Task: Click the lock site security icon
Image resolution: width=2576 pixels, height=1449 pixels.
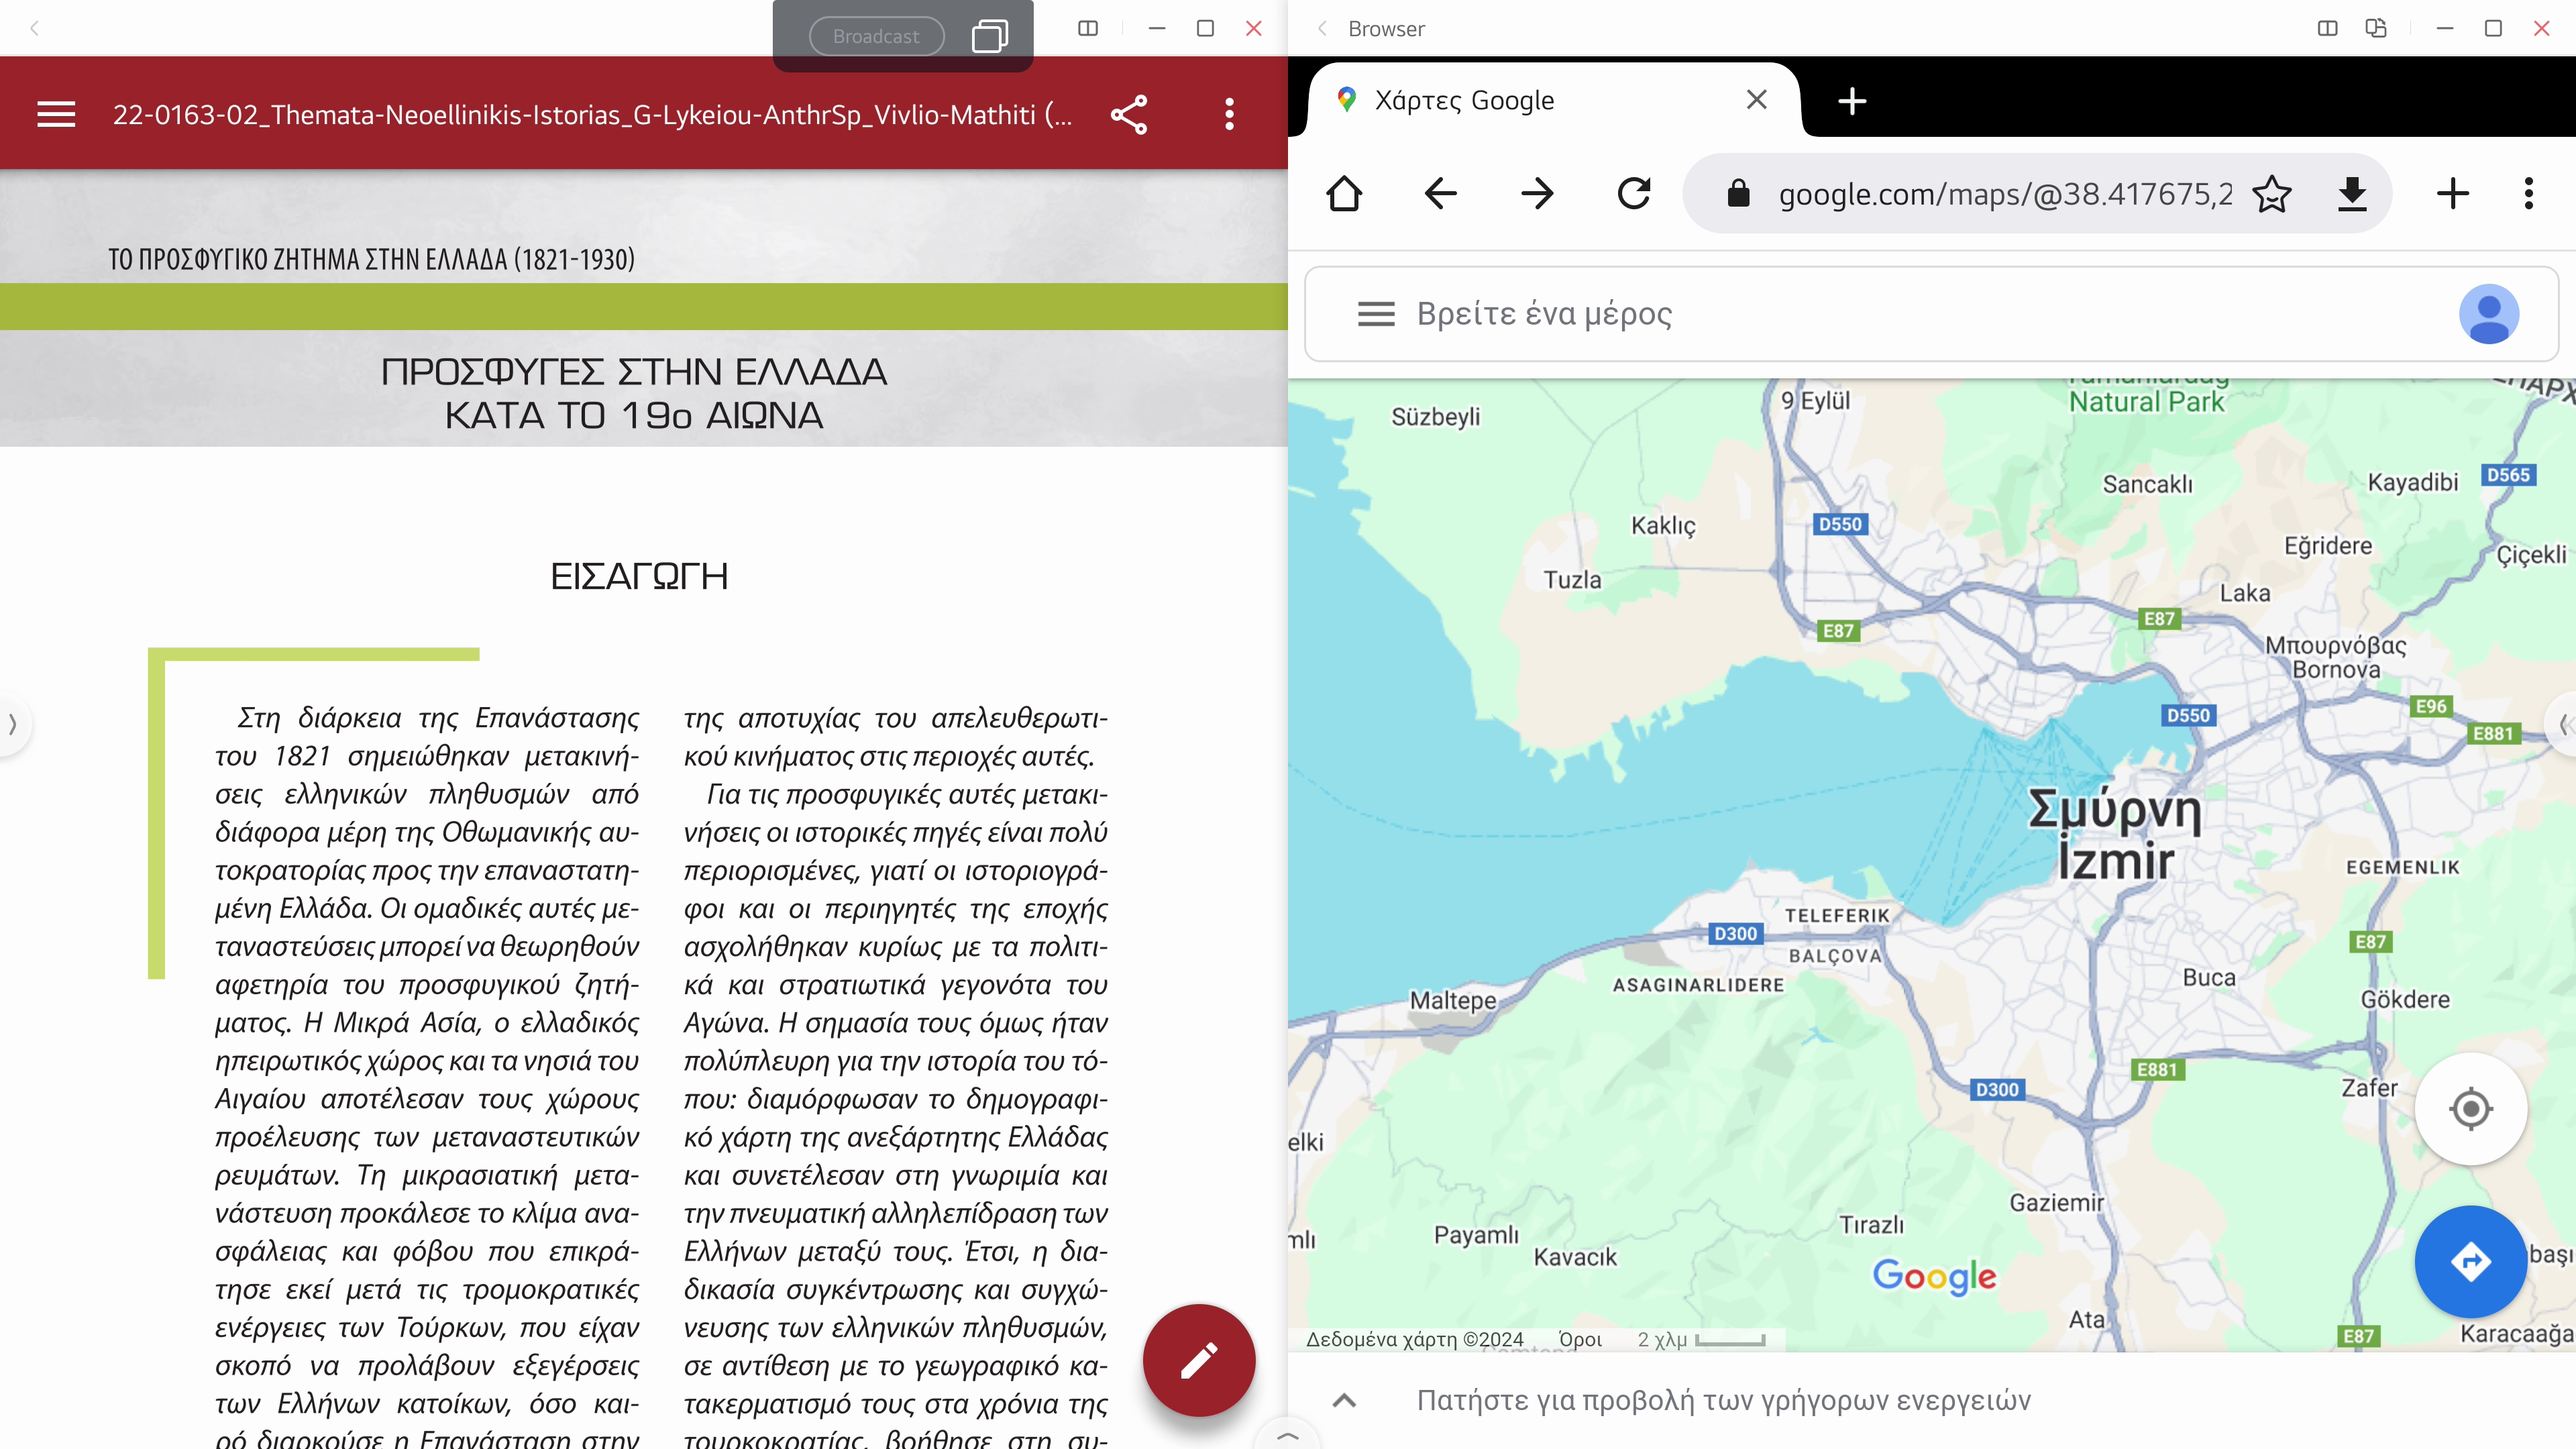Action: pyautogui.click(x=1739, y=193)
